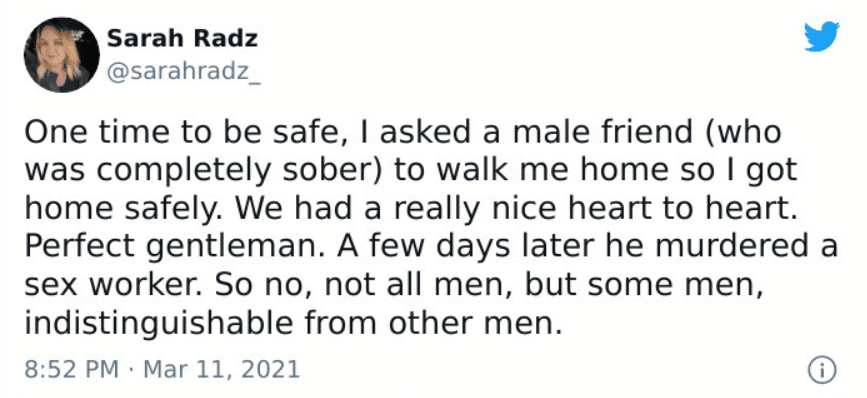Open Sarah Radz's profile picture
The height and width of the screenshot is (398, 867).
(x=61, y=55)
